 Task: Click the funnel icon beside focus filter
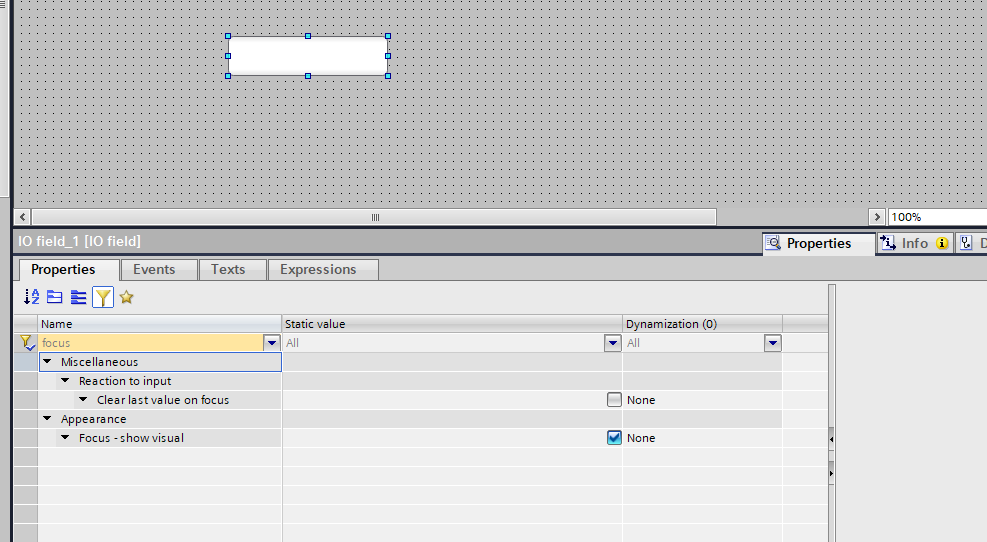[x=26, y=342]
